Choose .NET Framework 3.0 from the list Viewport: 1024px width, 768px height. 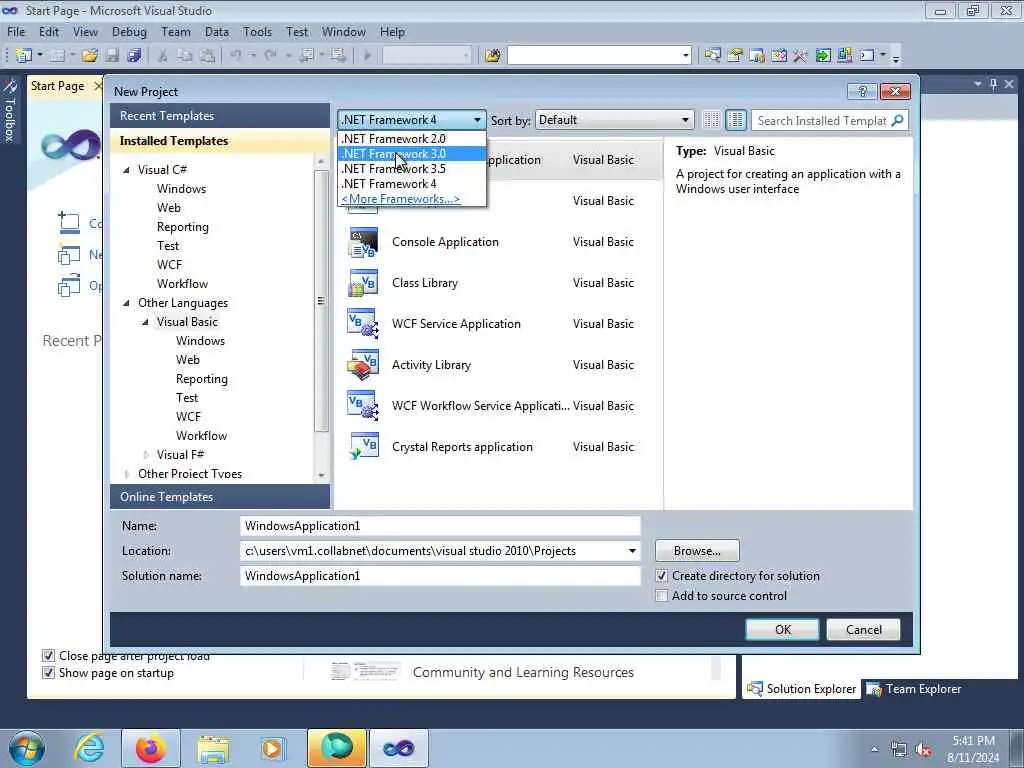(412, 154)
